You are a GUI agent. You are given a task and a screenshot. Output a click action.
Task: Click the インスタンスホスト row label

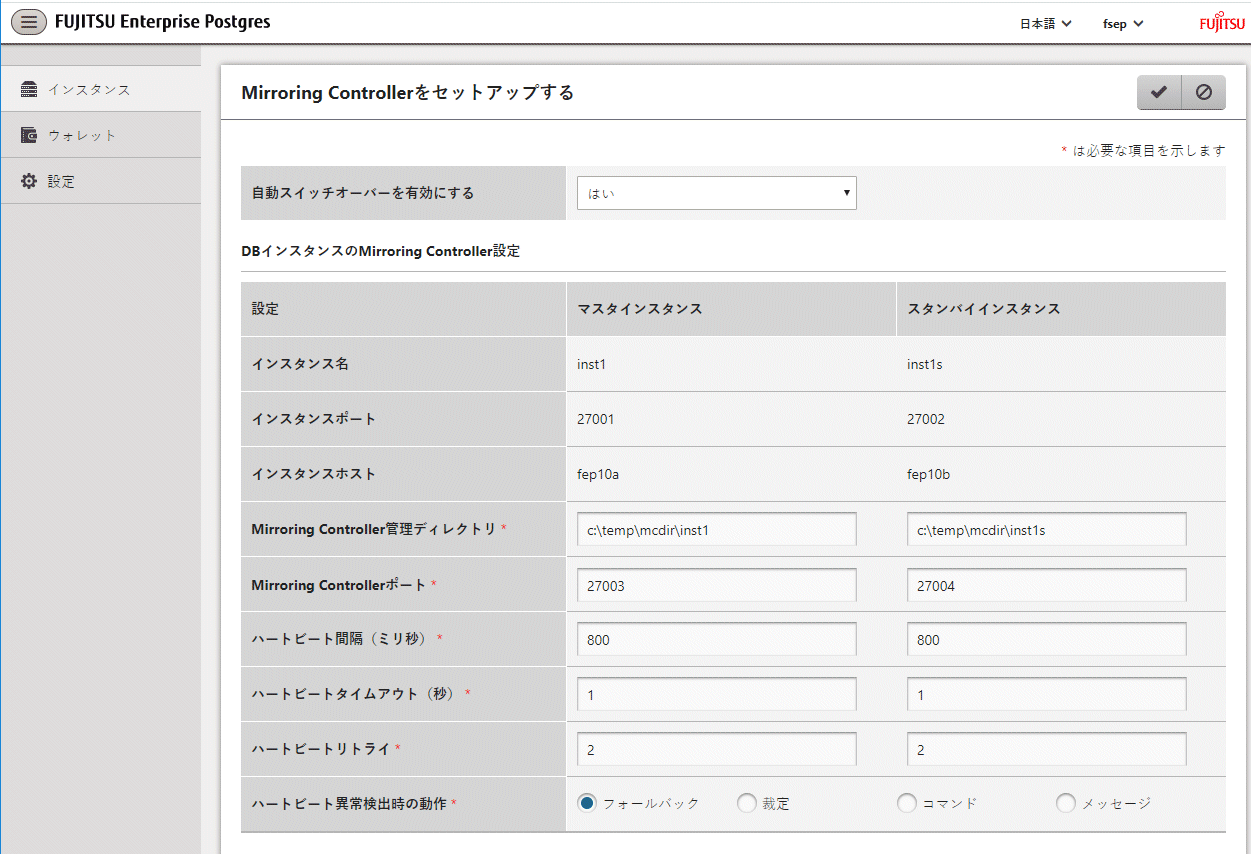coord(314,474)
